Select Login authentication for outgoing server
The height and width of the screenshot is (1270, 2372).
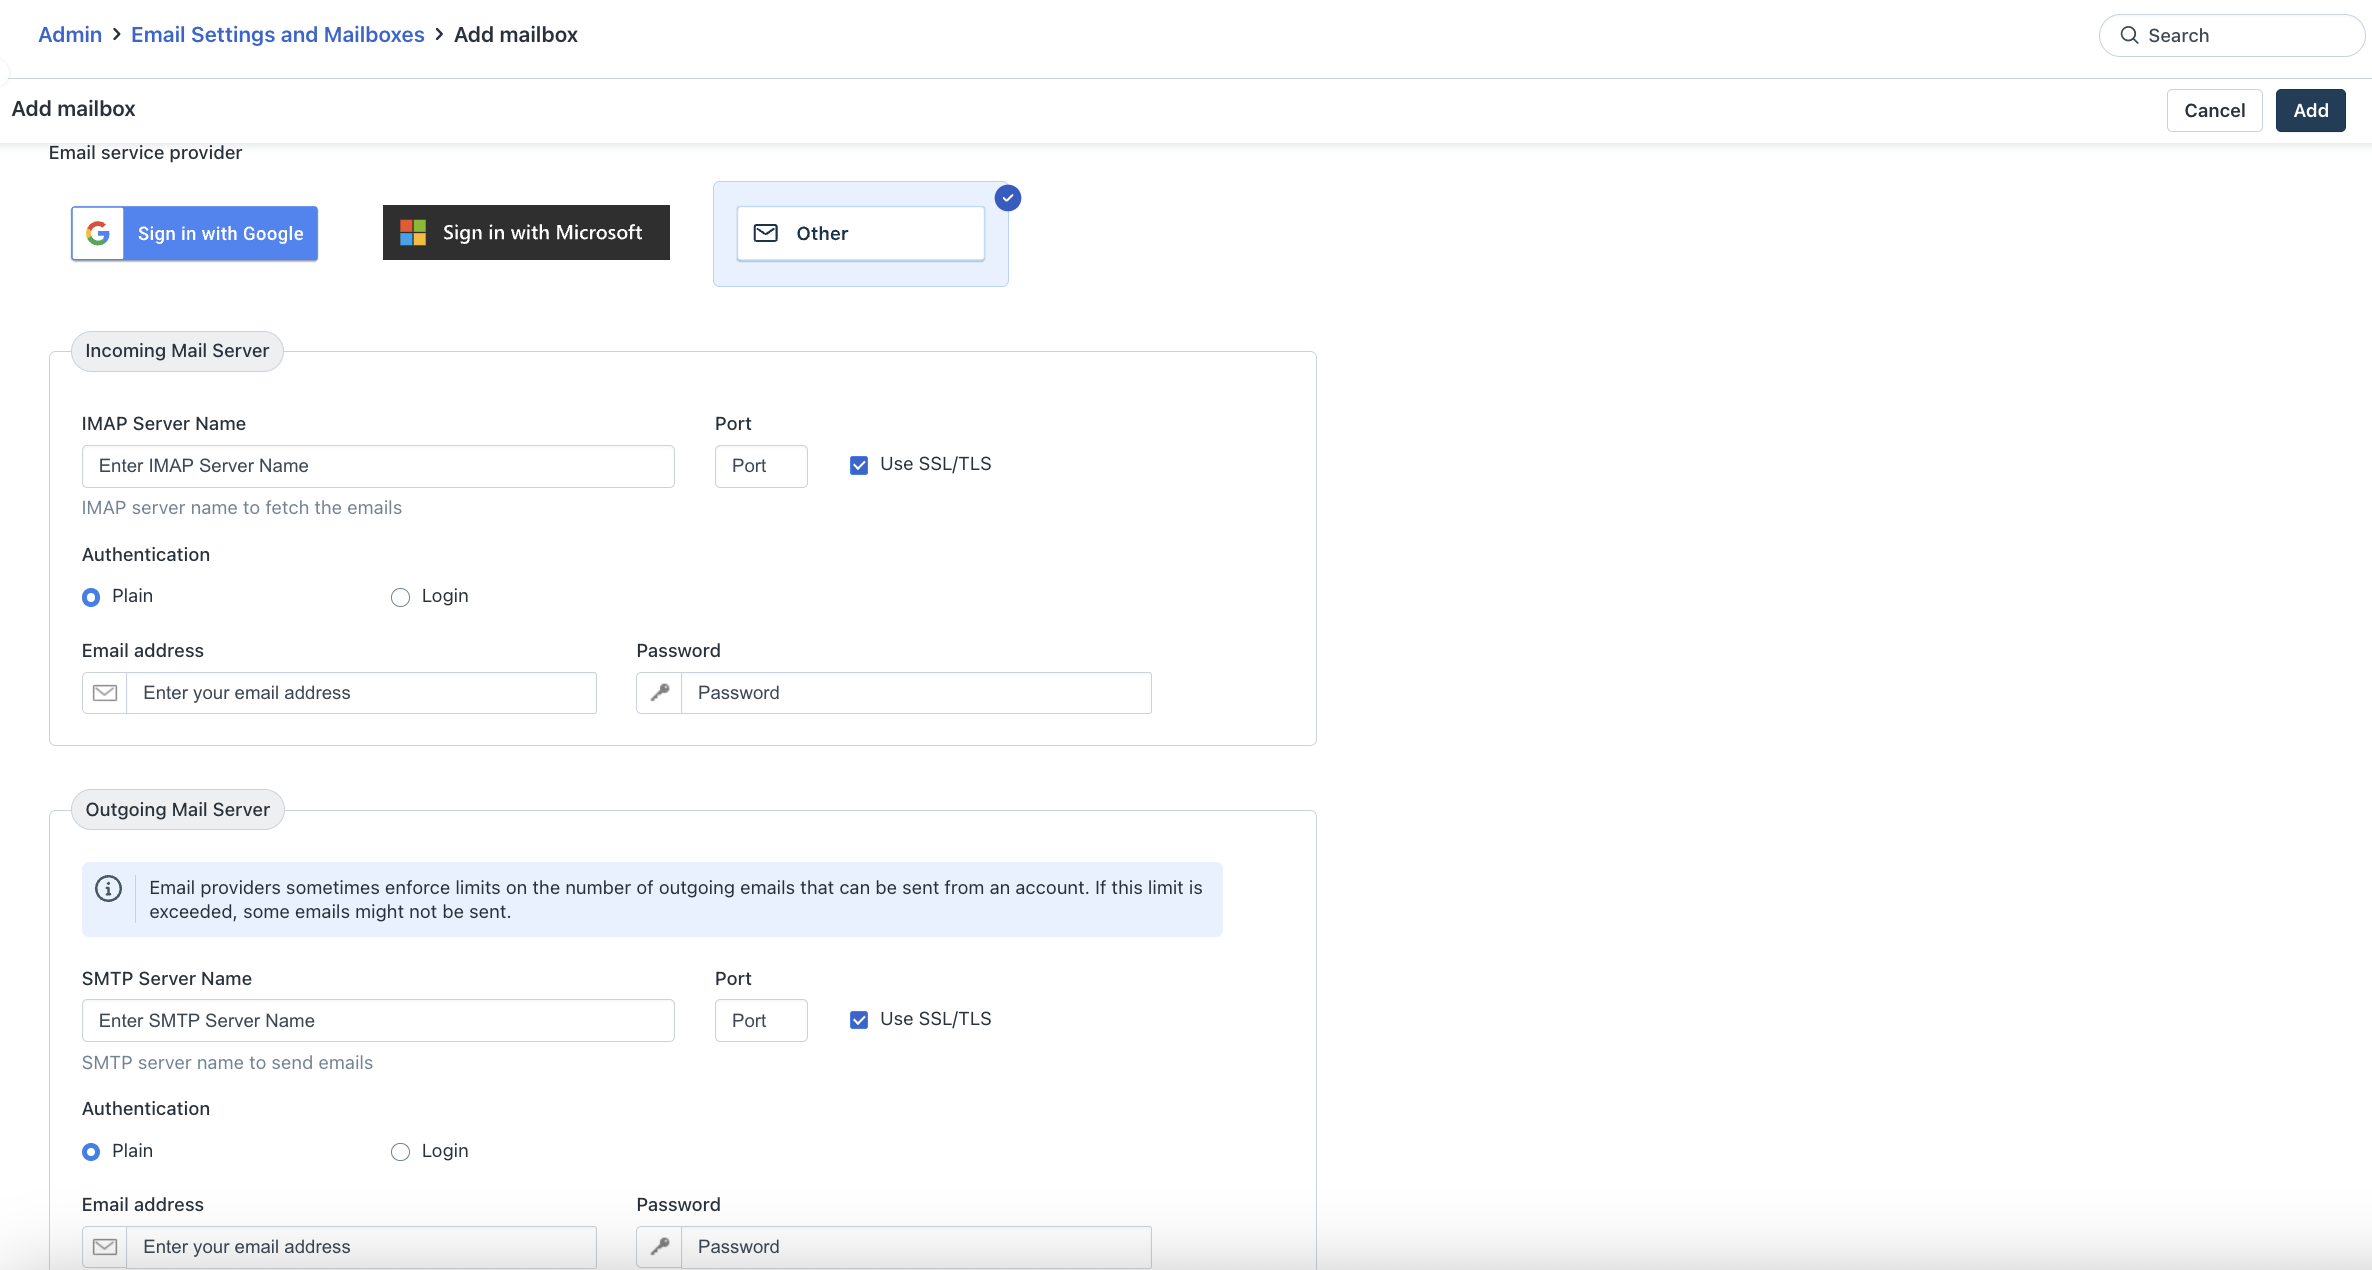pyautogui.click(x=400, y=1152)
